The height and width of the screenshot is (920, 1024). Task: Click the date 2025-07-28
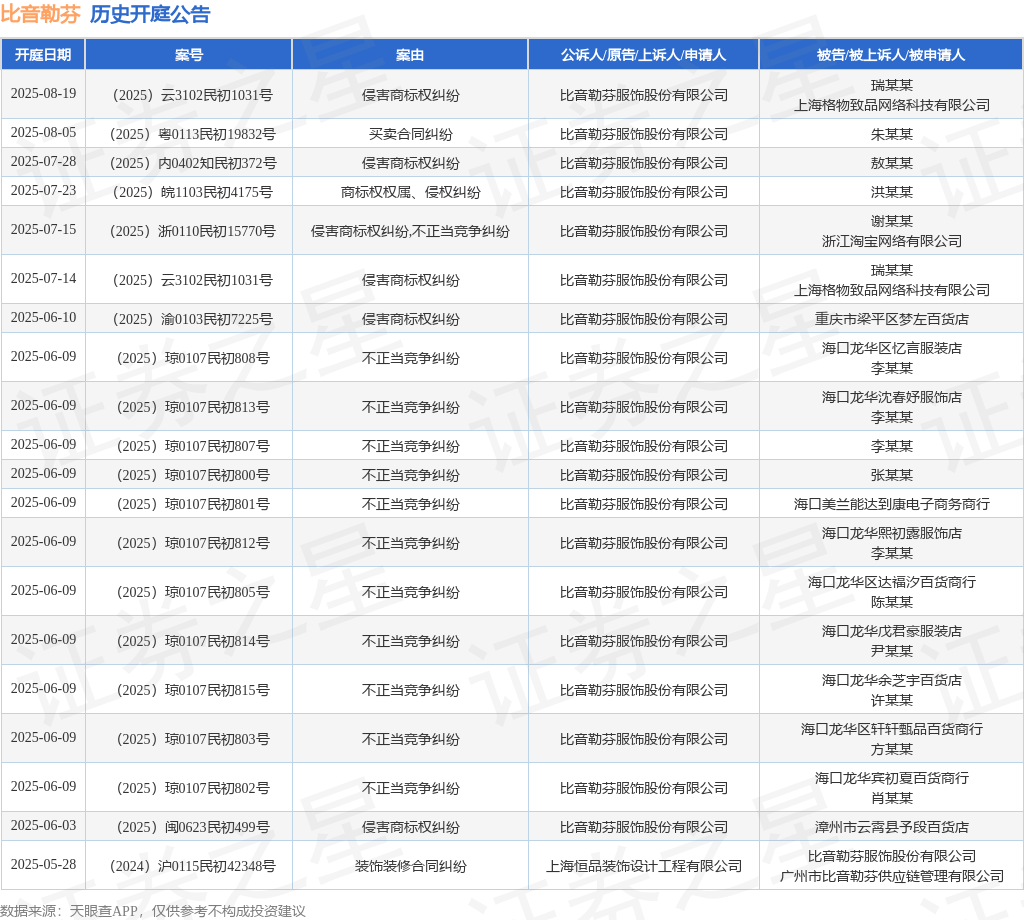click(43, 161)
